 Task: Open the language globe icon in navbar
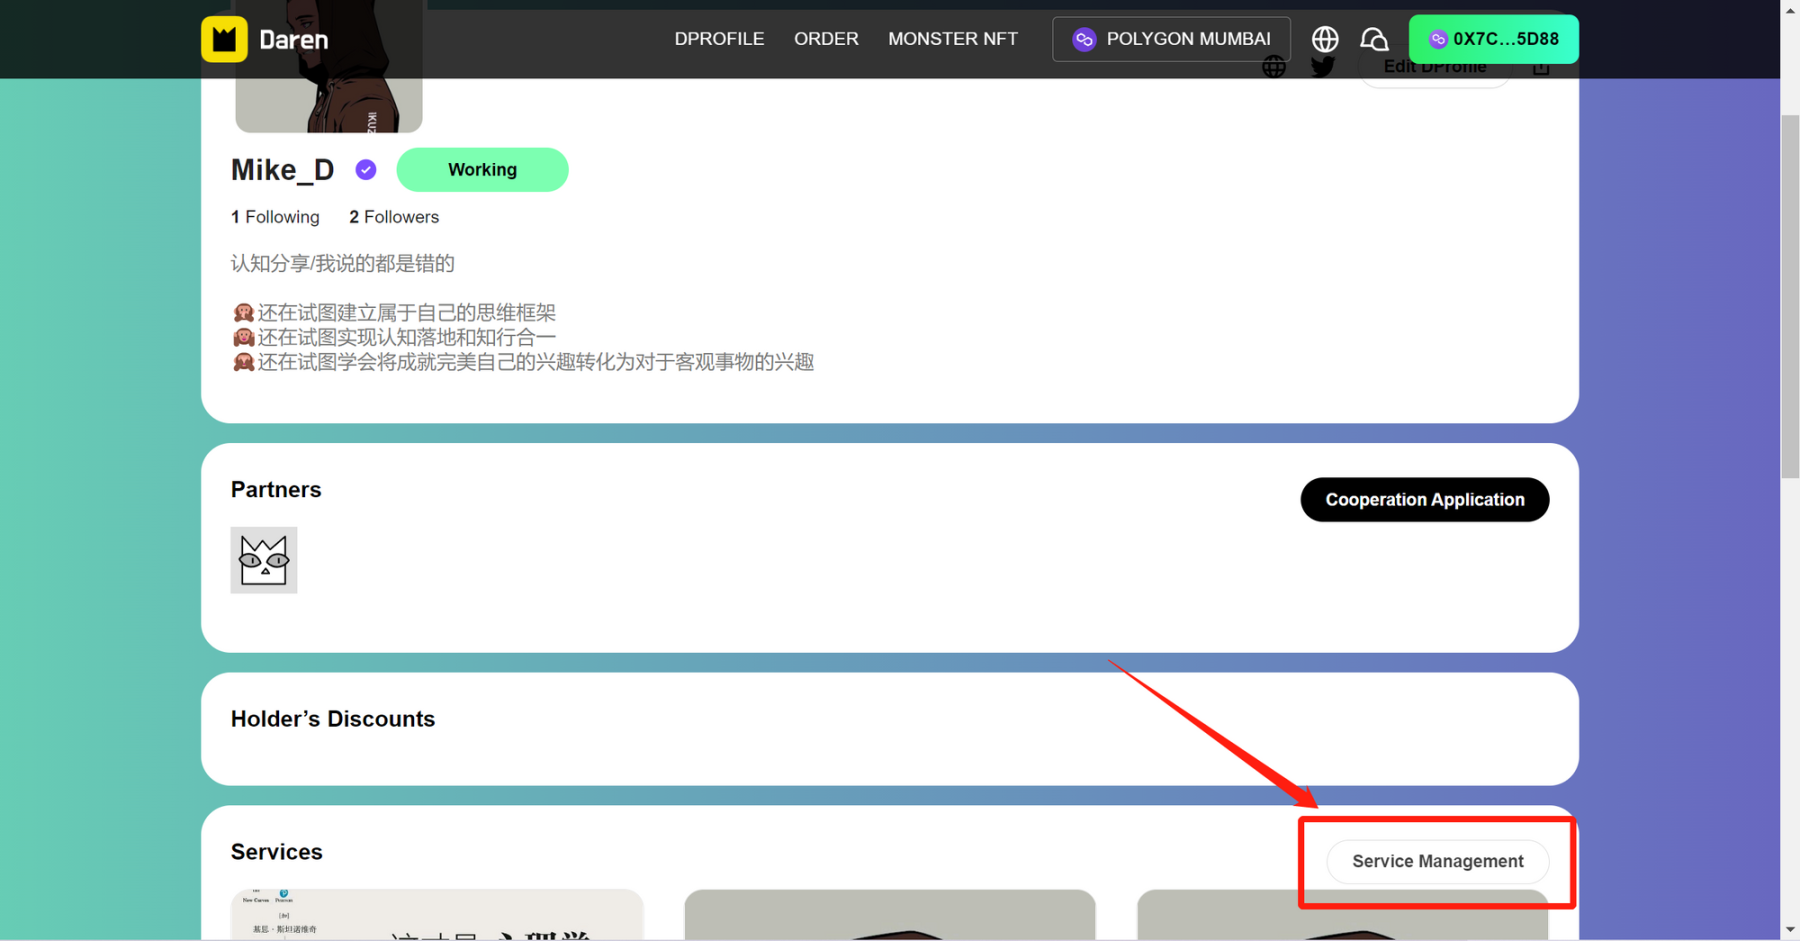coord(1325,39)
